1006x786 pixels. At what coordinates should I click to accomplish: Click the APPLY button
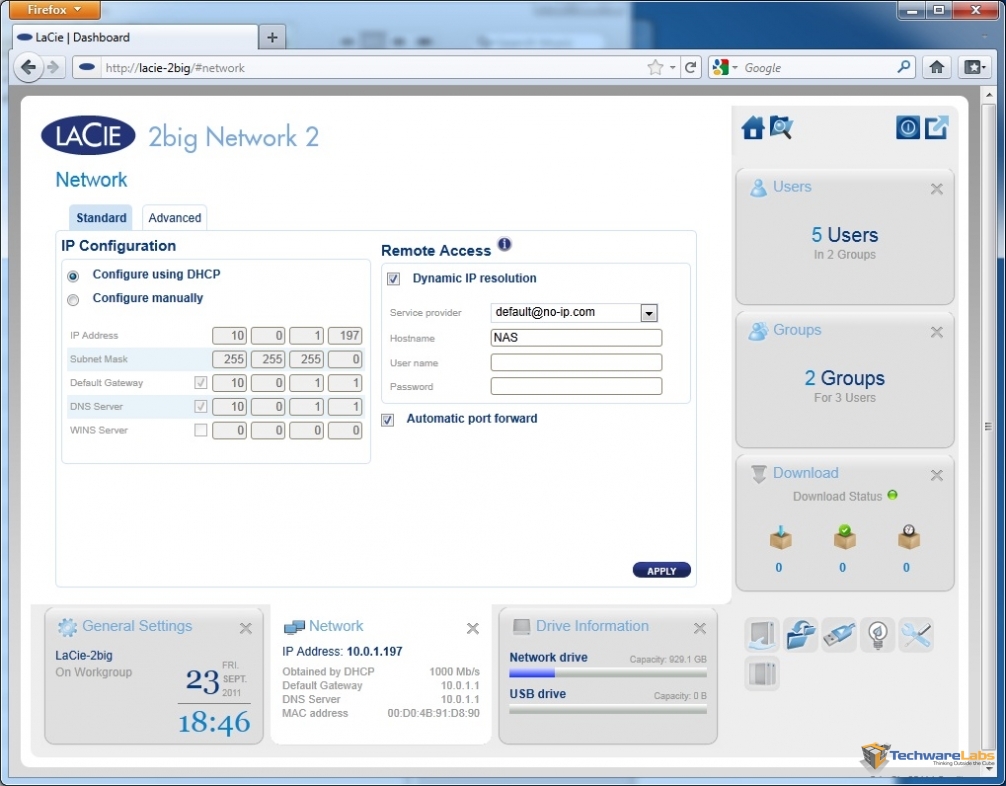point(661,570)
